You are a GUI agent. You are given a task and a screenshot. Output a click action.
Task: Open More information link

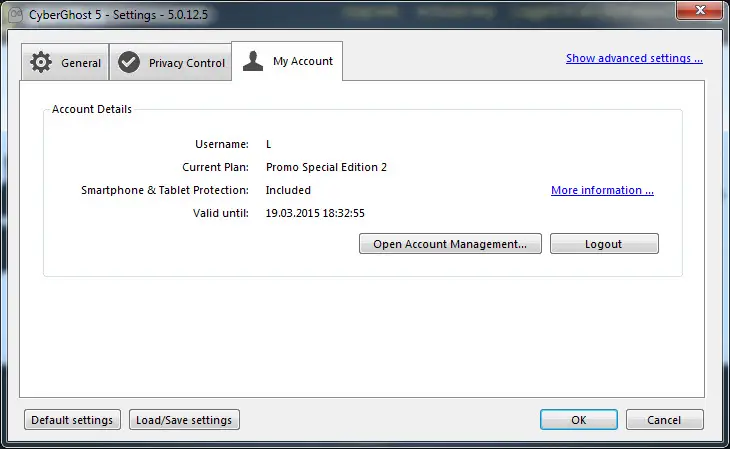[602, 190]
